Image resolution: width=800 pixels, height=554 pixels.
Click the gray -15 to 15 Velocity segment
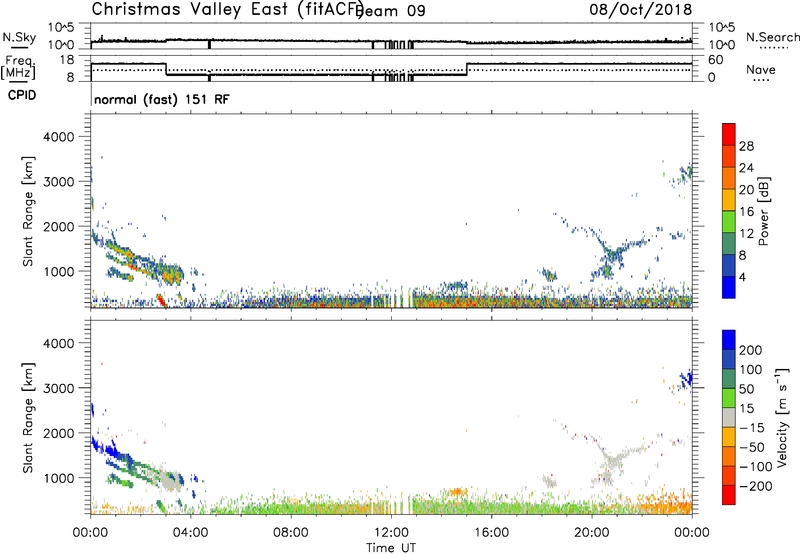coord(729,417)
